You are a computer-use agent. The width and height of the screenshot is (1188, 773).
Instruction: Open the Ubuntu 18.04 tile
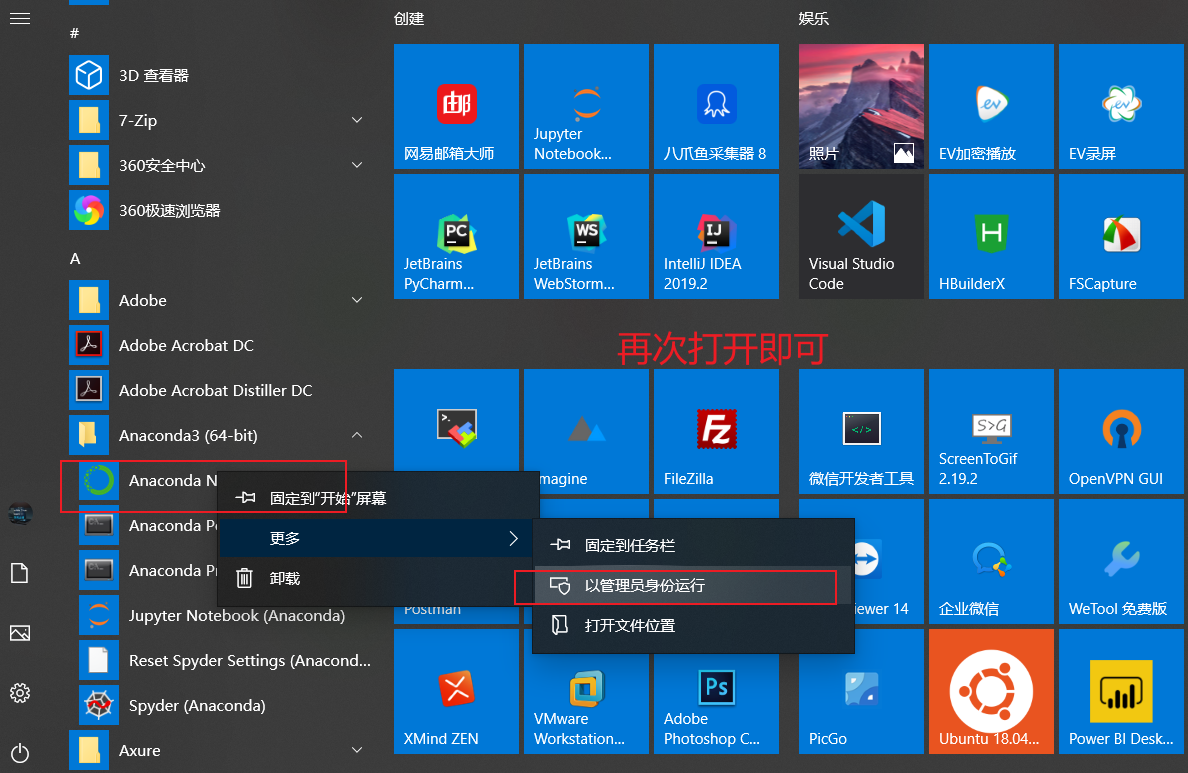pos(991,691)
